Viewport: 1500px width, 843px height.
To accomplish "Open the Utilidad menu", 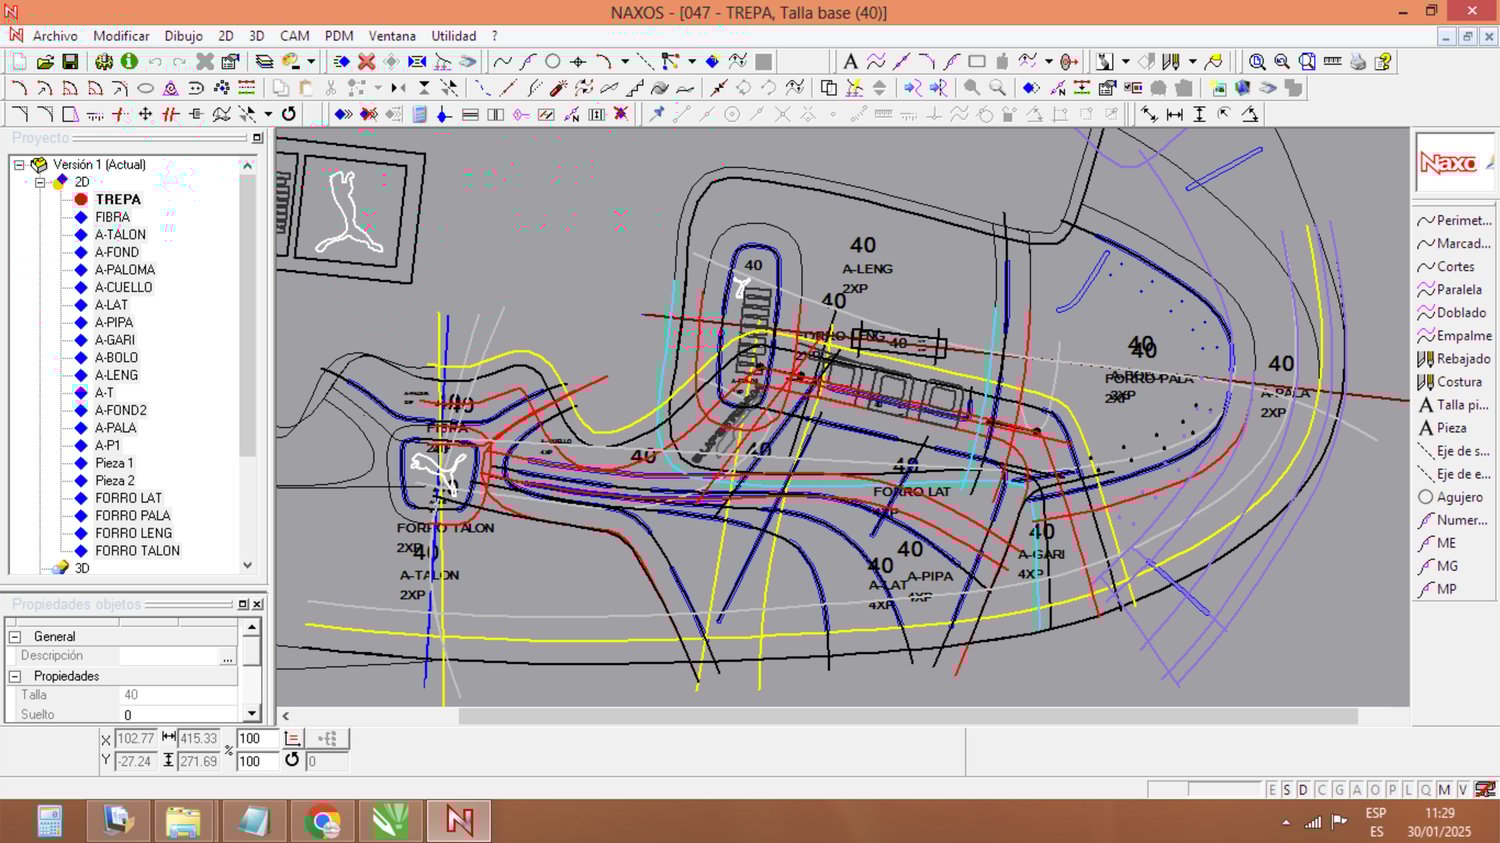I will pos(454,36).
